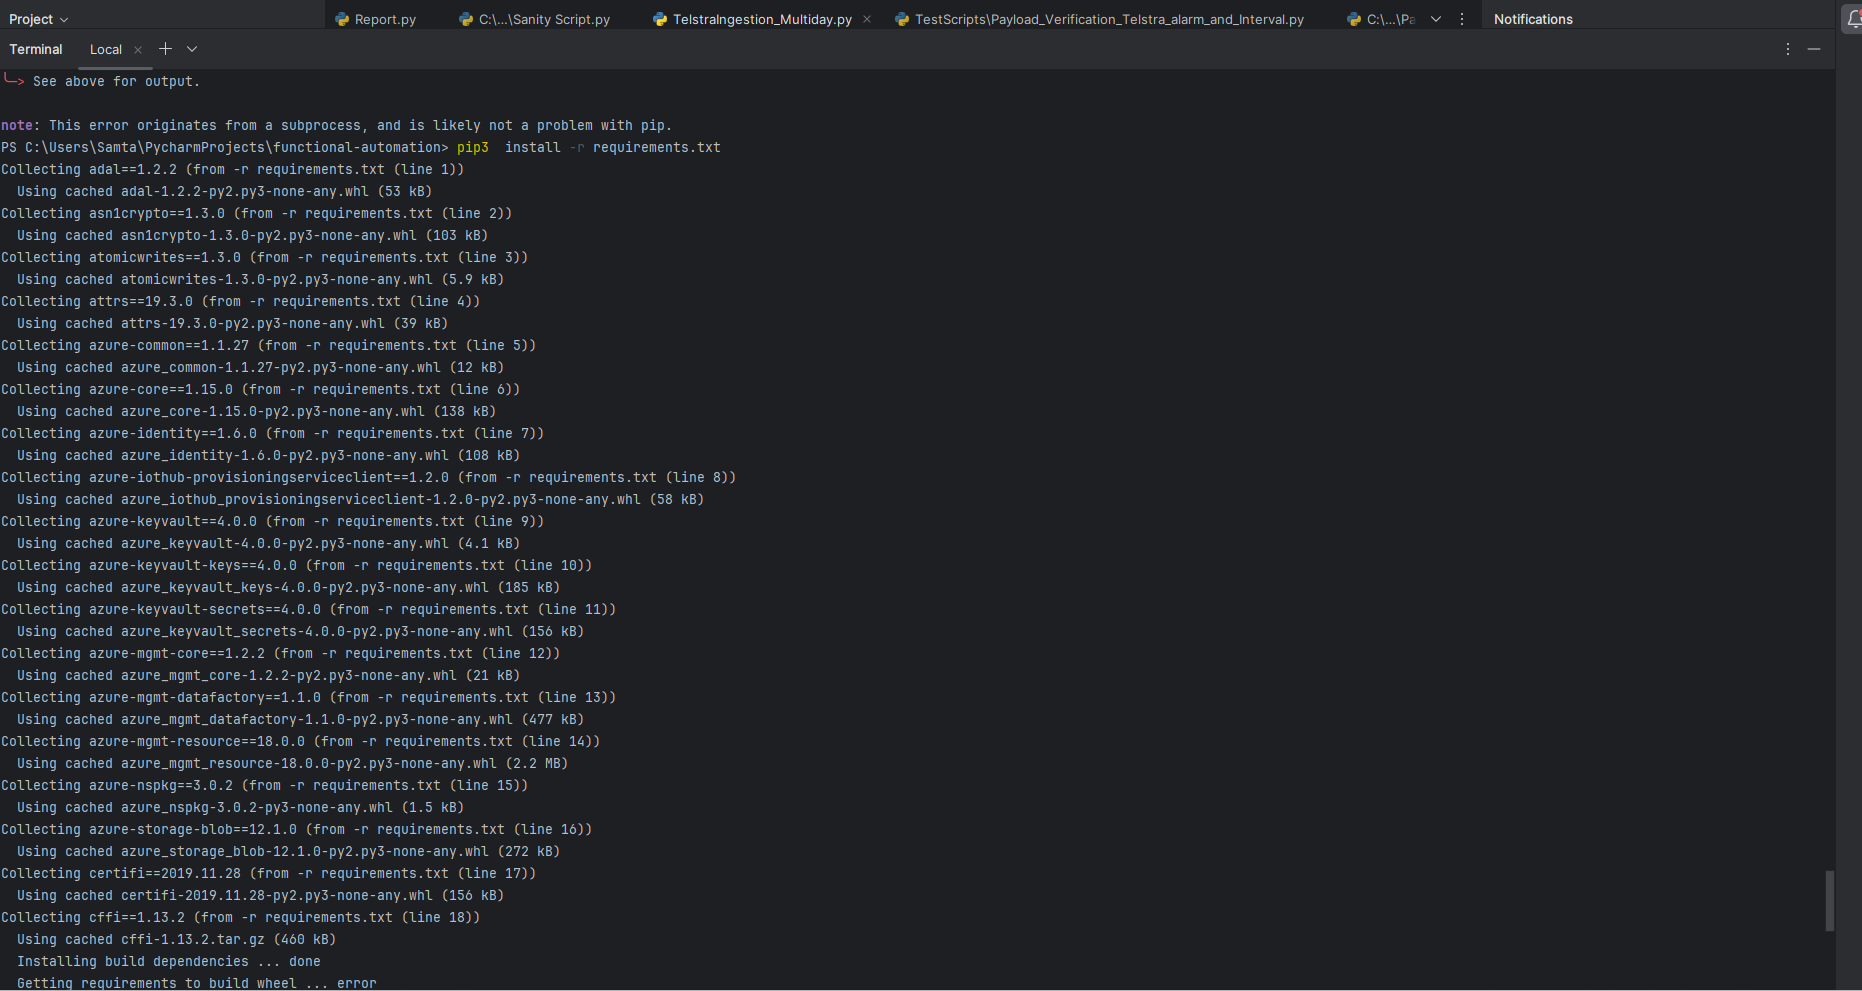Select the Local terminal tab
This screenshot has width=1862, height=991.
point(106,50)
